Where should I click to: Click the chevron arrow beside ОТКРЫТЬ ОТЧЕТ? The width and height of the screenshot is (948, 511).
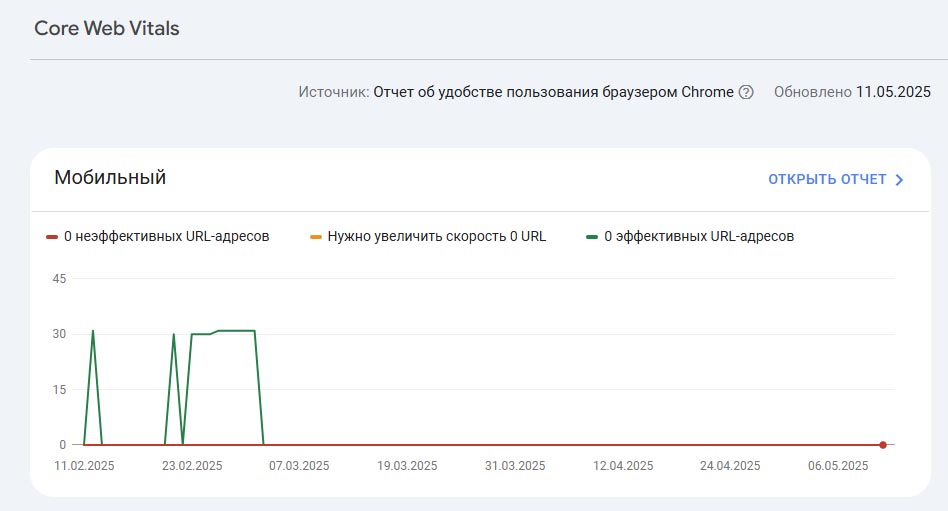coord(899,180)
